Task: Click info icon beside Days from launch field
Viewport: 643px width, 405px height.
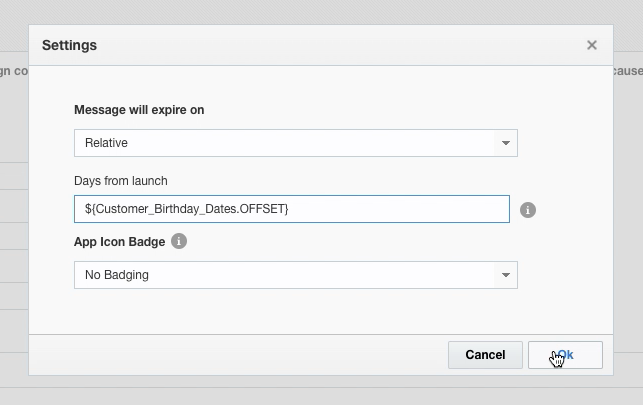Action: point(528,210)
